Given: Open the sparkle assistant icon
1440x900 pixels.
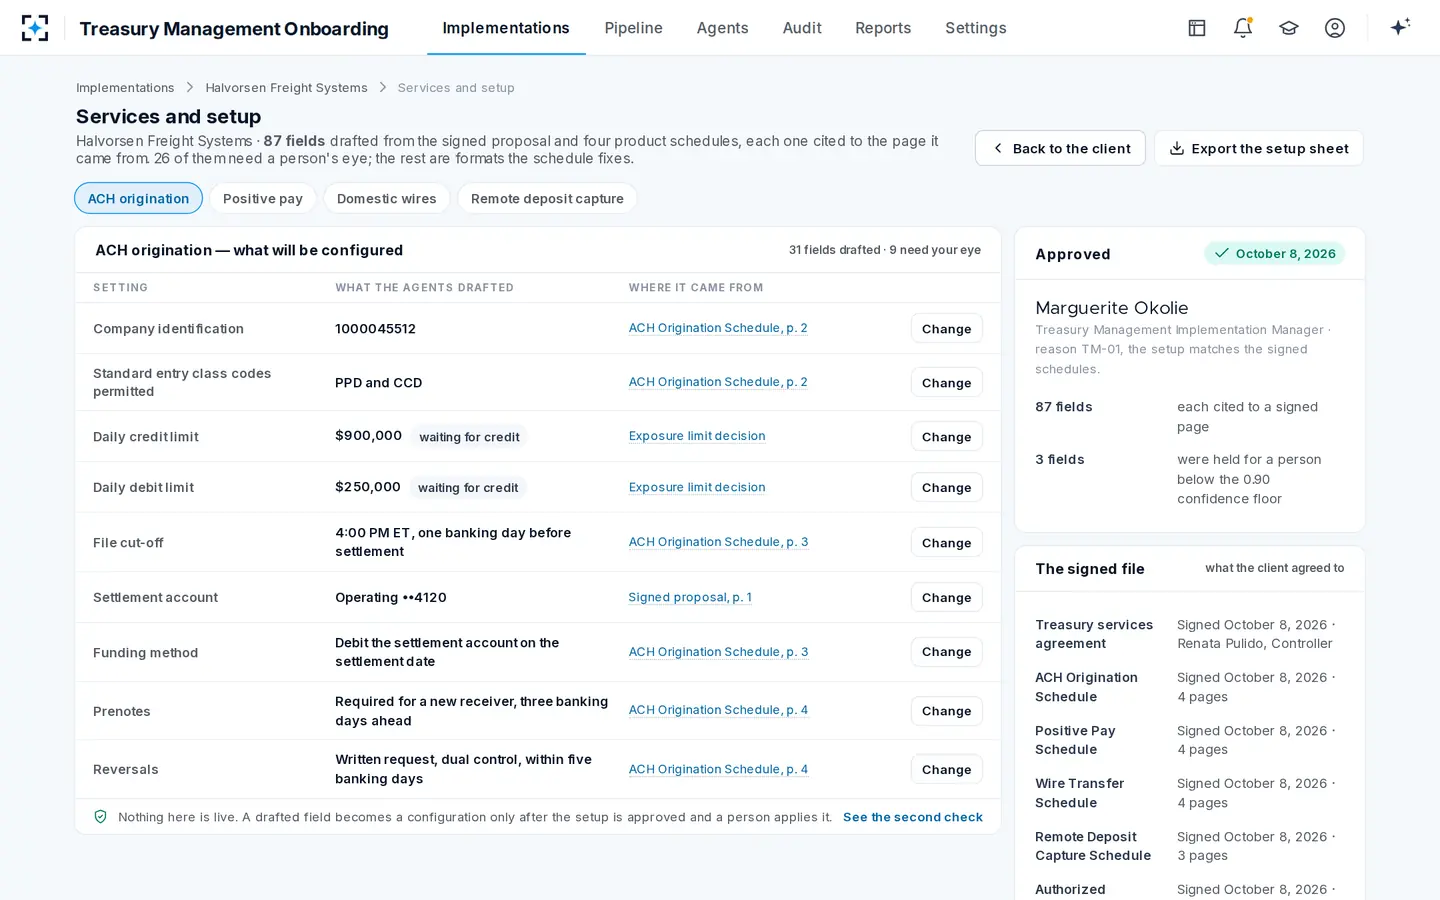Looking at the screenshot, I should pos(1400,27).
